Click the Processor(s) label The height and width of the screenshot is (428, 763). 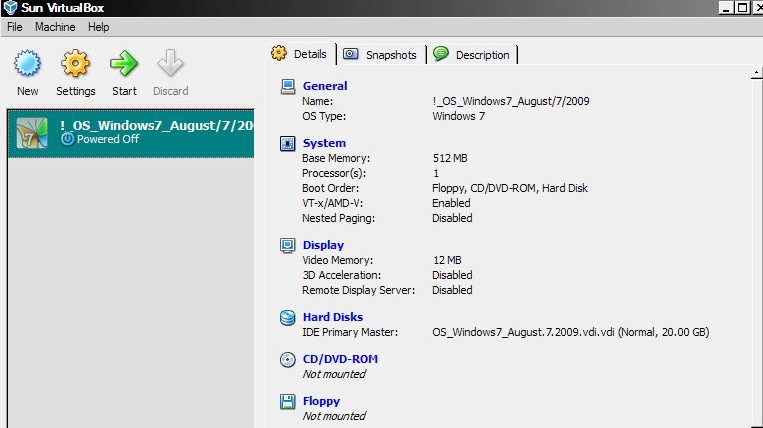coord(334,173)
